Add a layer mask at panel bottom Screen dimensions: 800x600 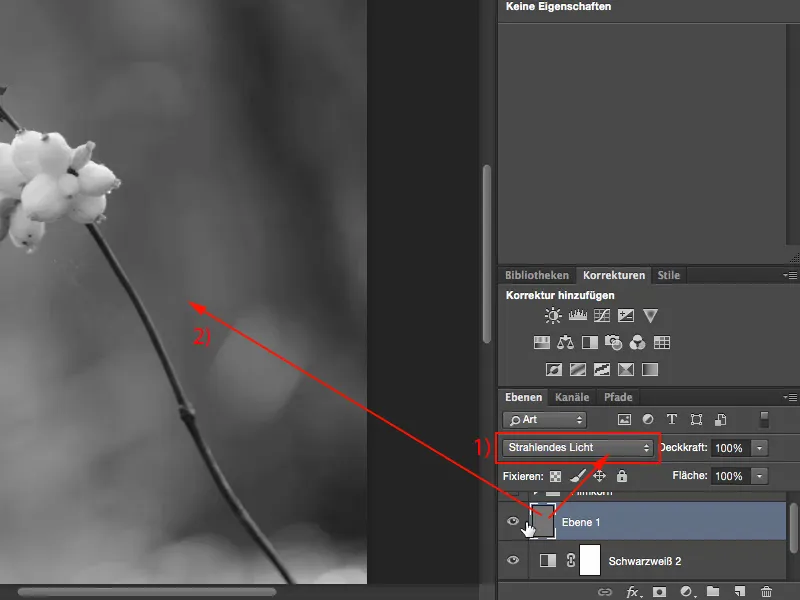[x=660, y=592]
